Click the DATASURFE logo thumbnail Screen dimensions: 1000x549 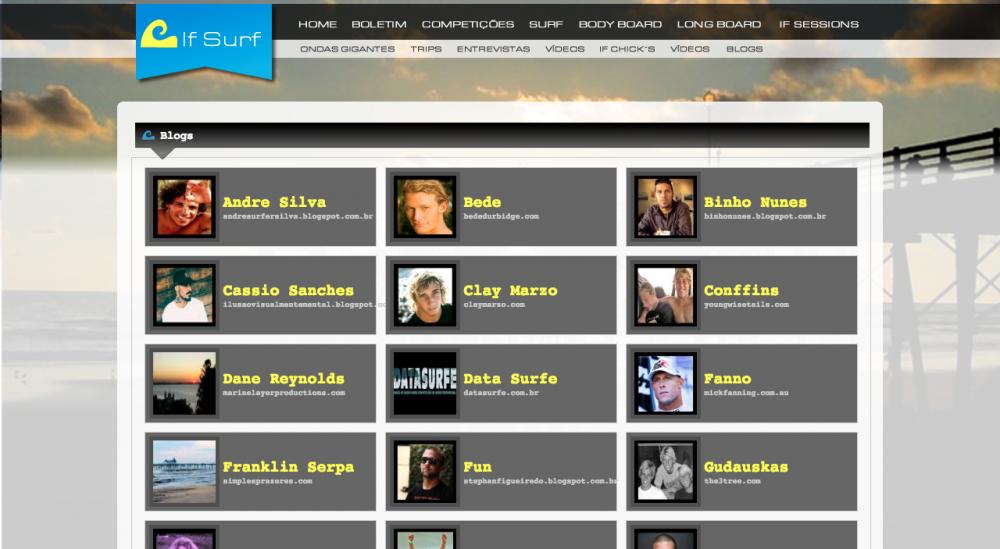[425, 383]
